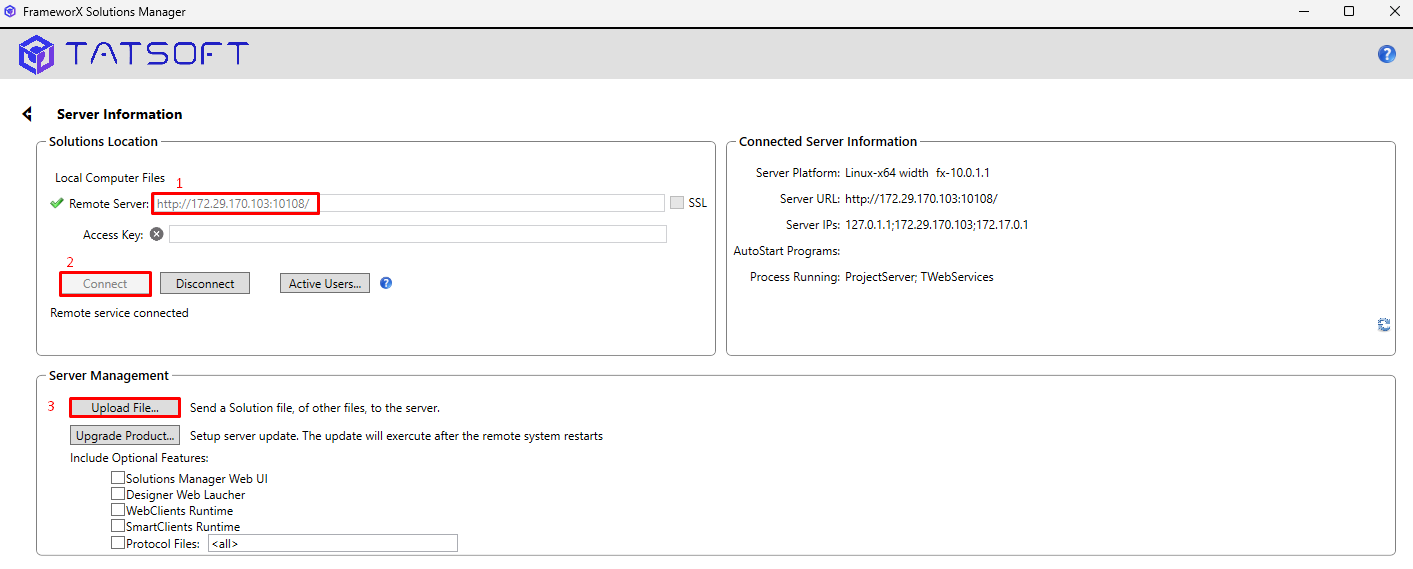Enable WebClients Runtime optional feature
This screenshot has width=1413, height=569.
click(118, 510)
